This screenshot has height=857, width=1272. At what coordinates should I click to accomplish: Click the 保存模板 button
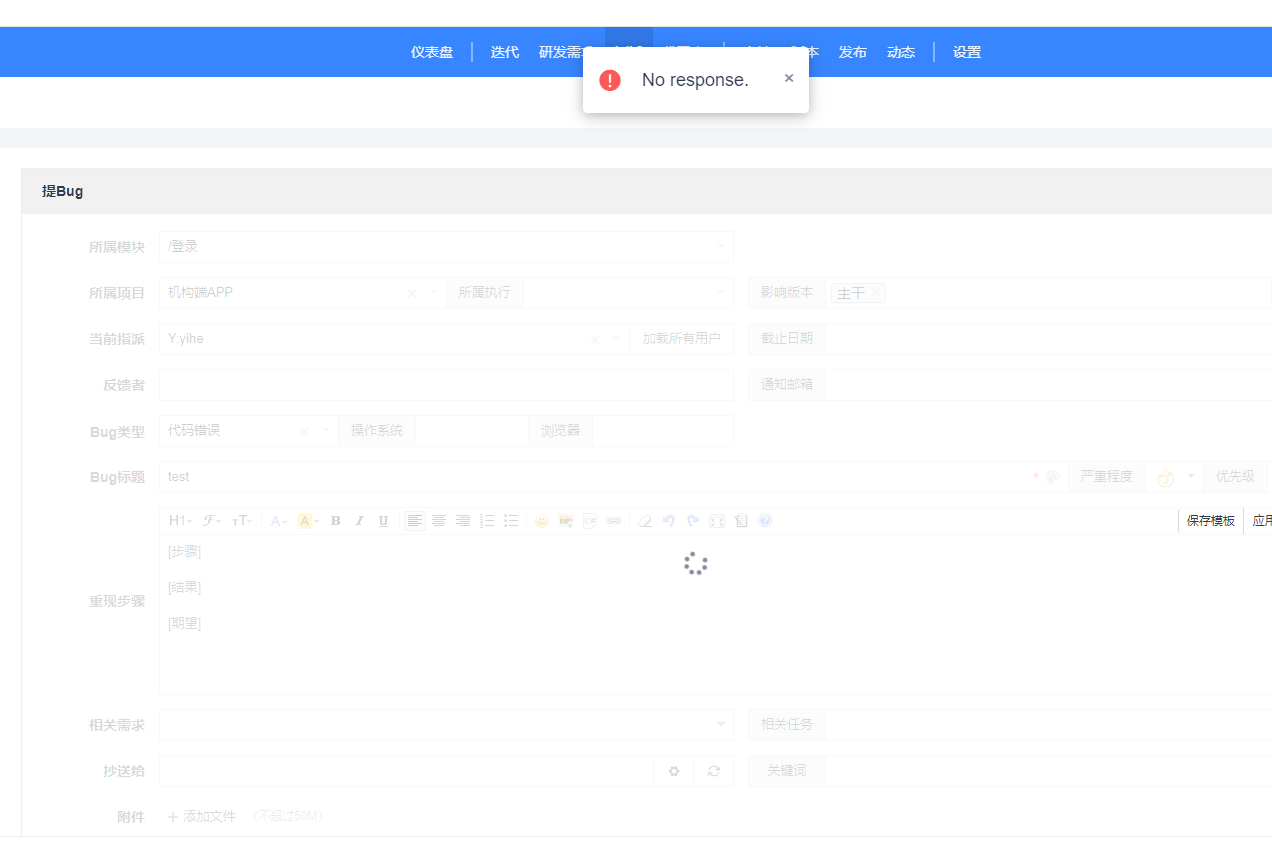(x=1211, y=521)
